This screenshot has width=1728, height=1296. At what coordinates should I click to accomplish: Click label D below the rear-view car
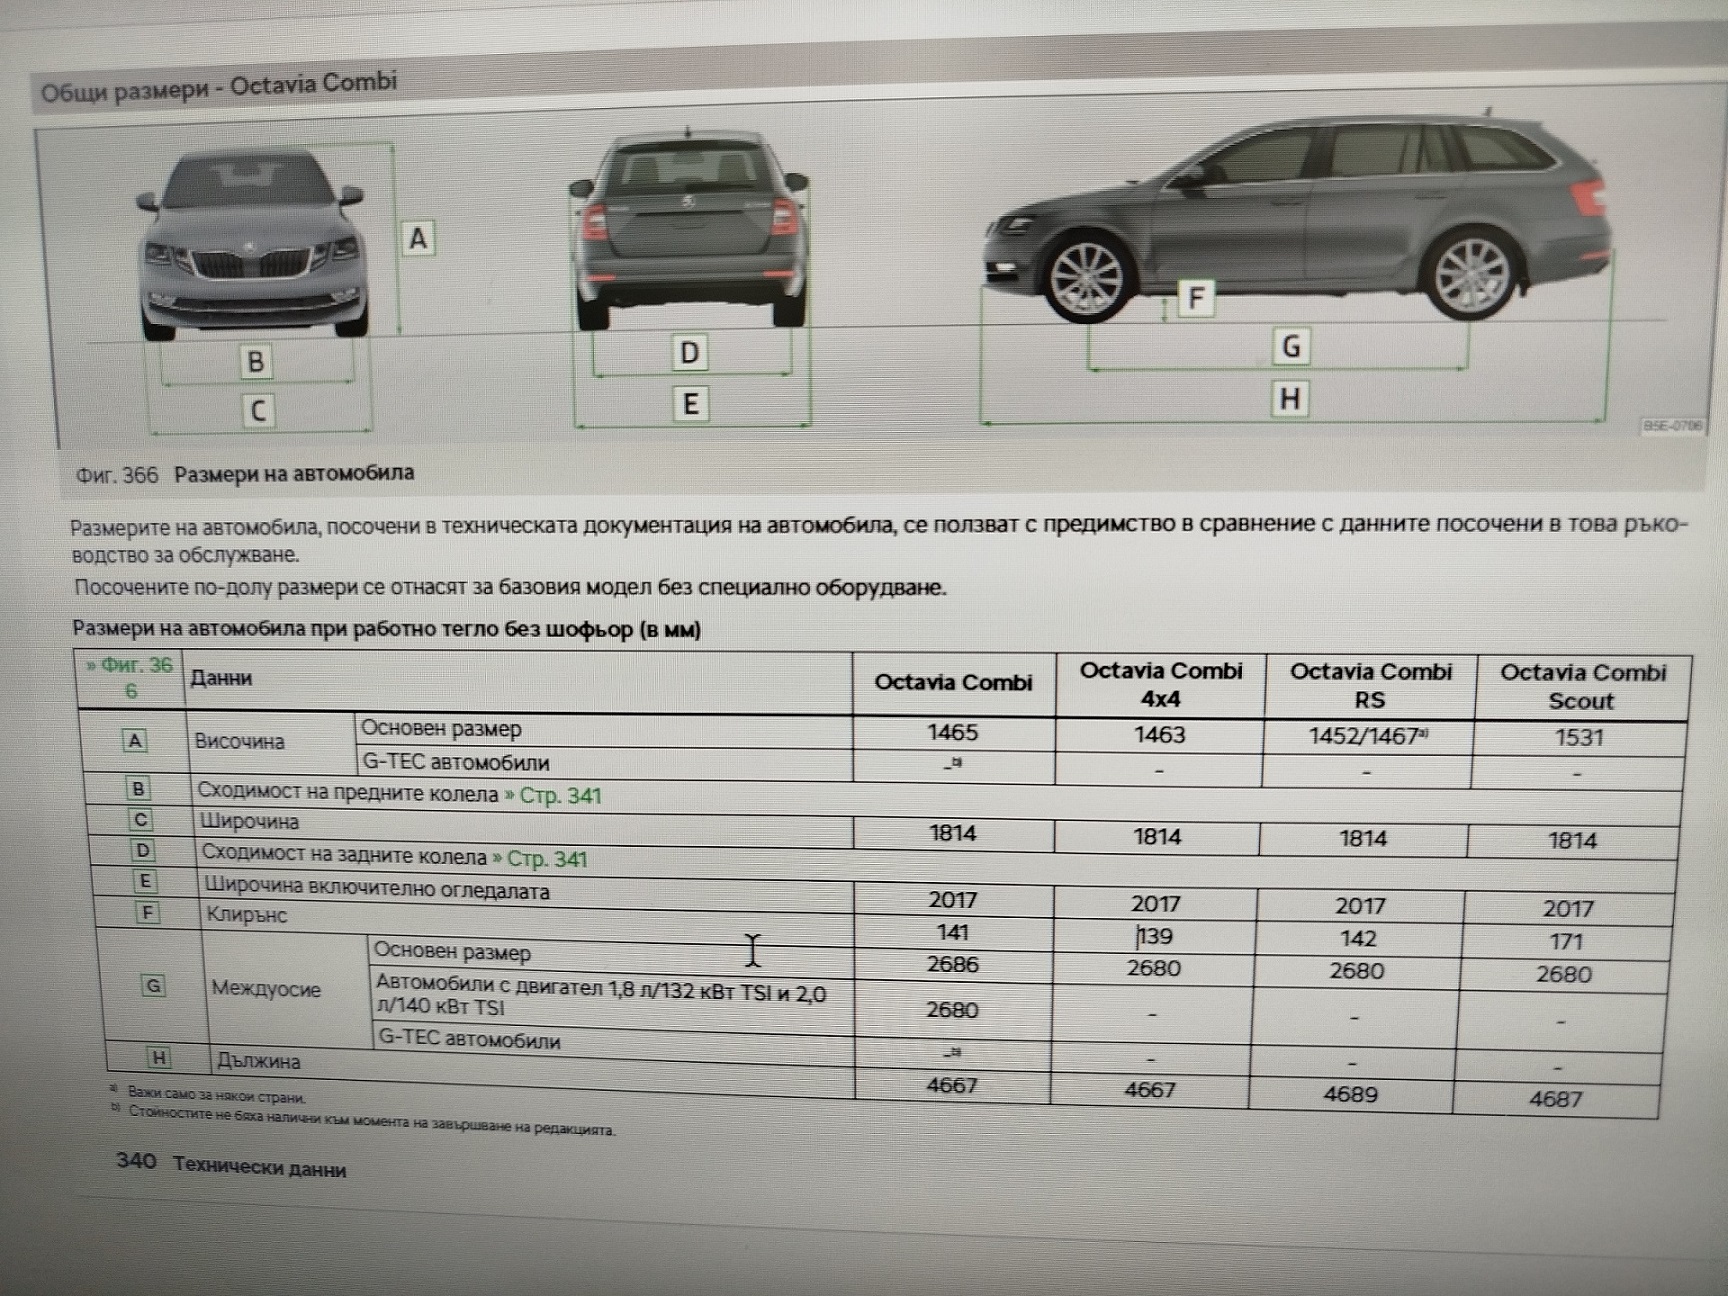[689, 352]
